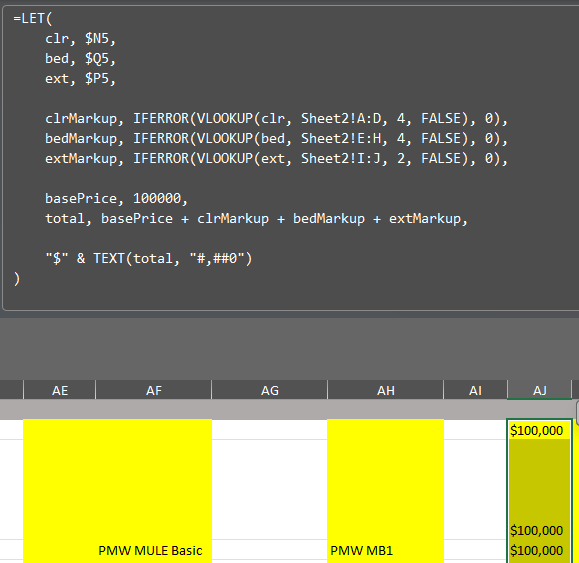Place cursor in the ext, $P5 line
Screen dimensions: 579x563
(80, 78)
